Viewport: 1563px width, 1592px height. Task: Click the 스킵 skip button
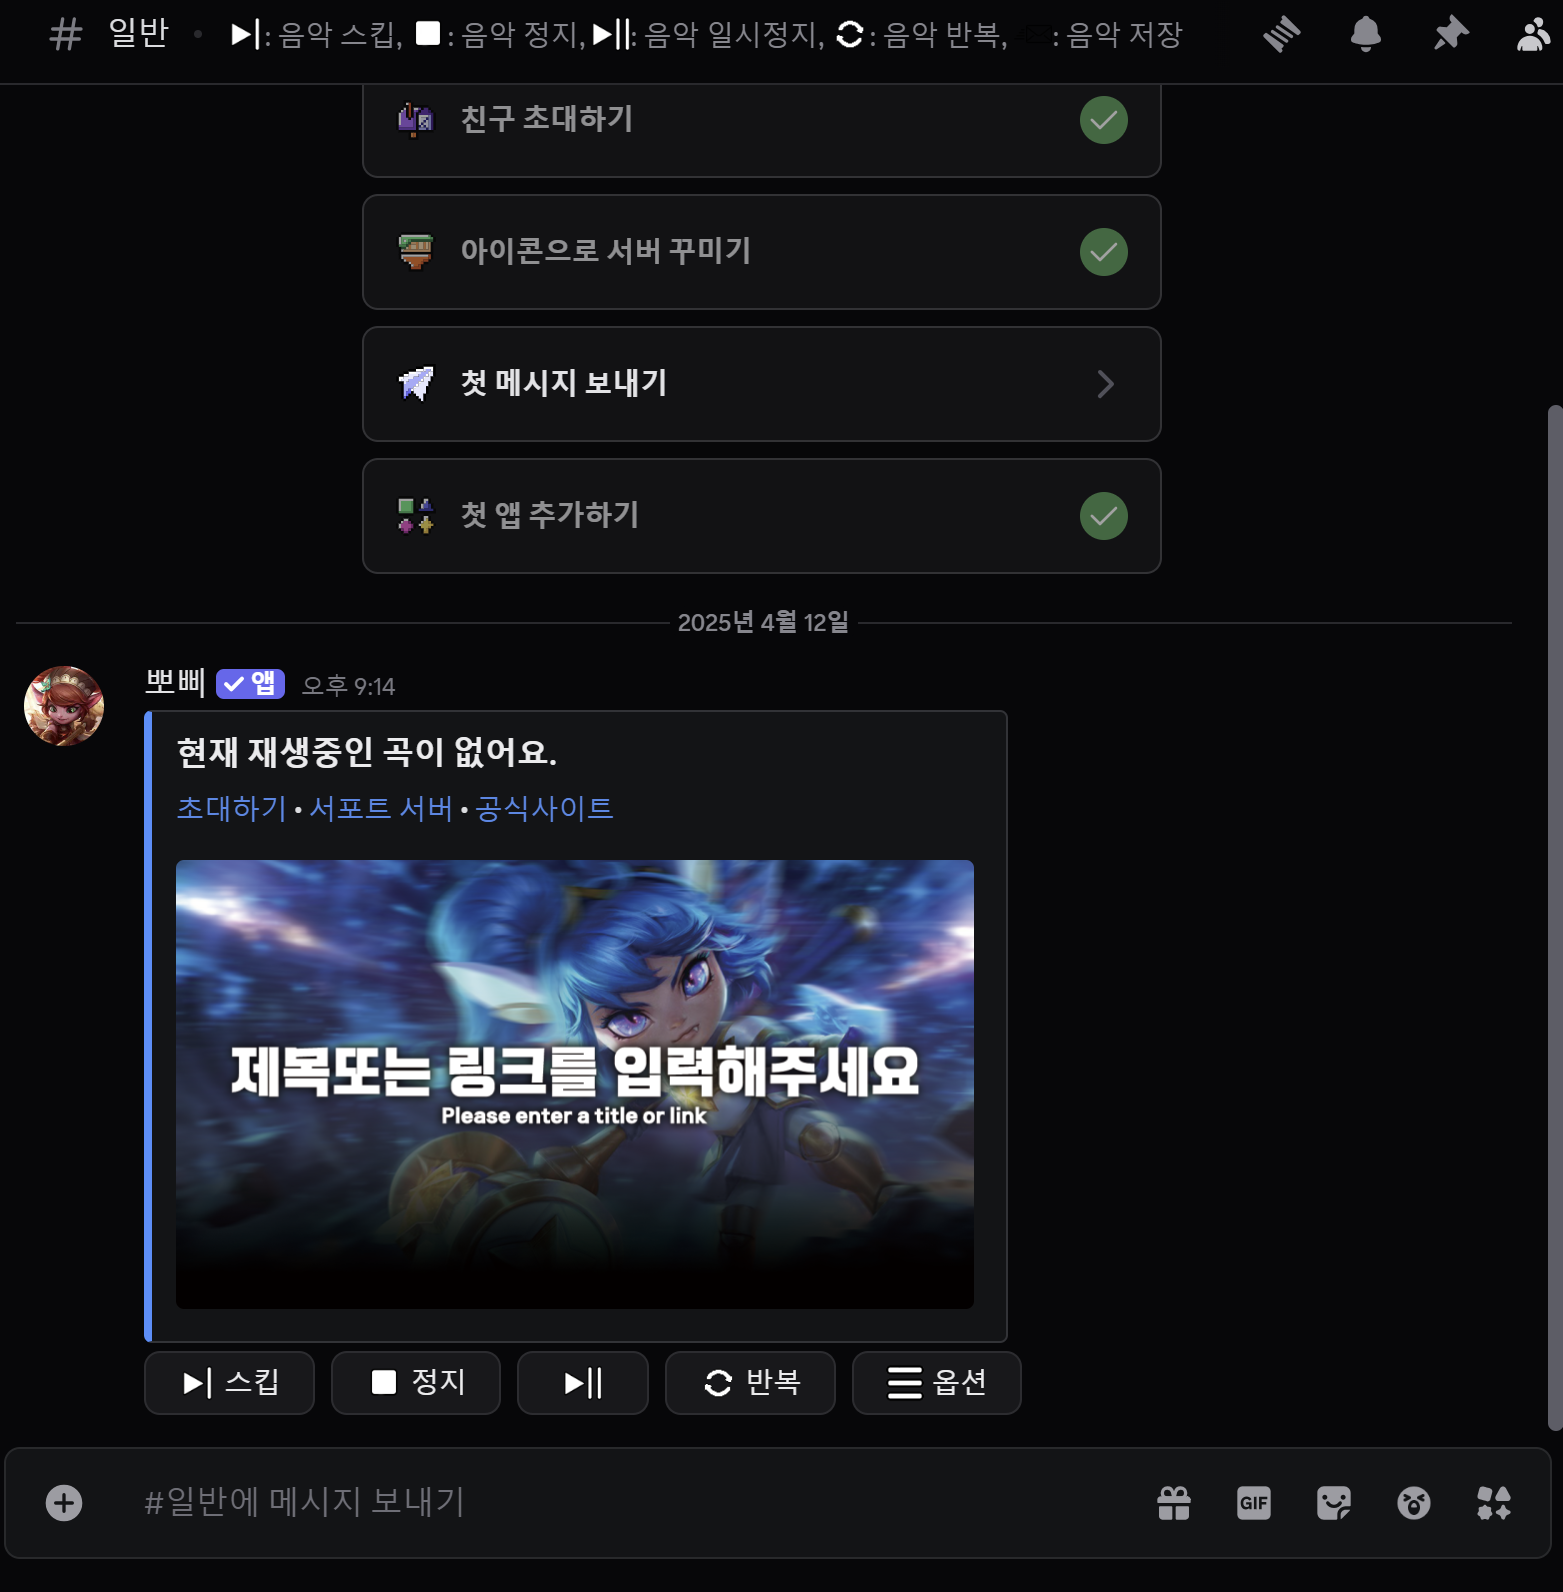coord(229,1383)
